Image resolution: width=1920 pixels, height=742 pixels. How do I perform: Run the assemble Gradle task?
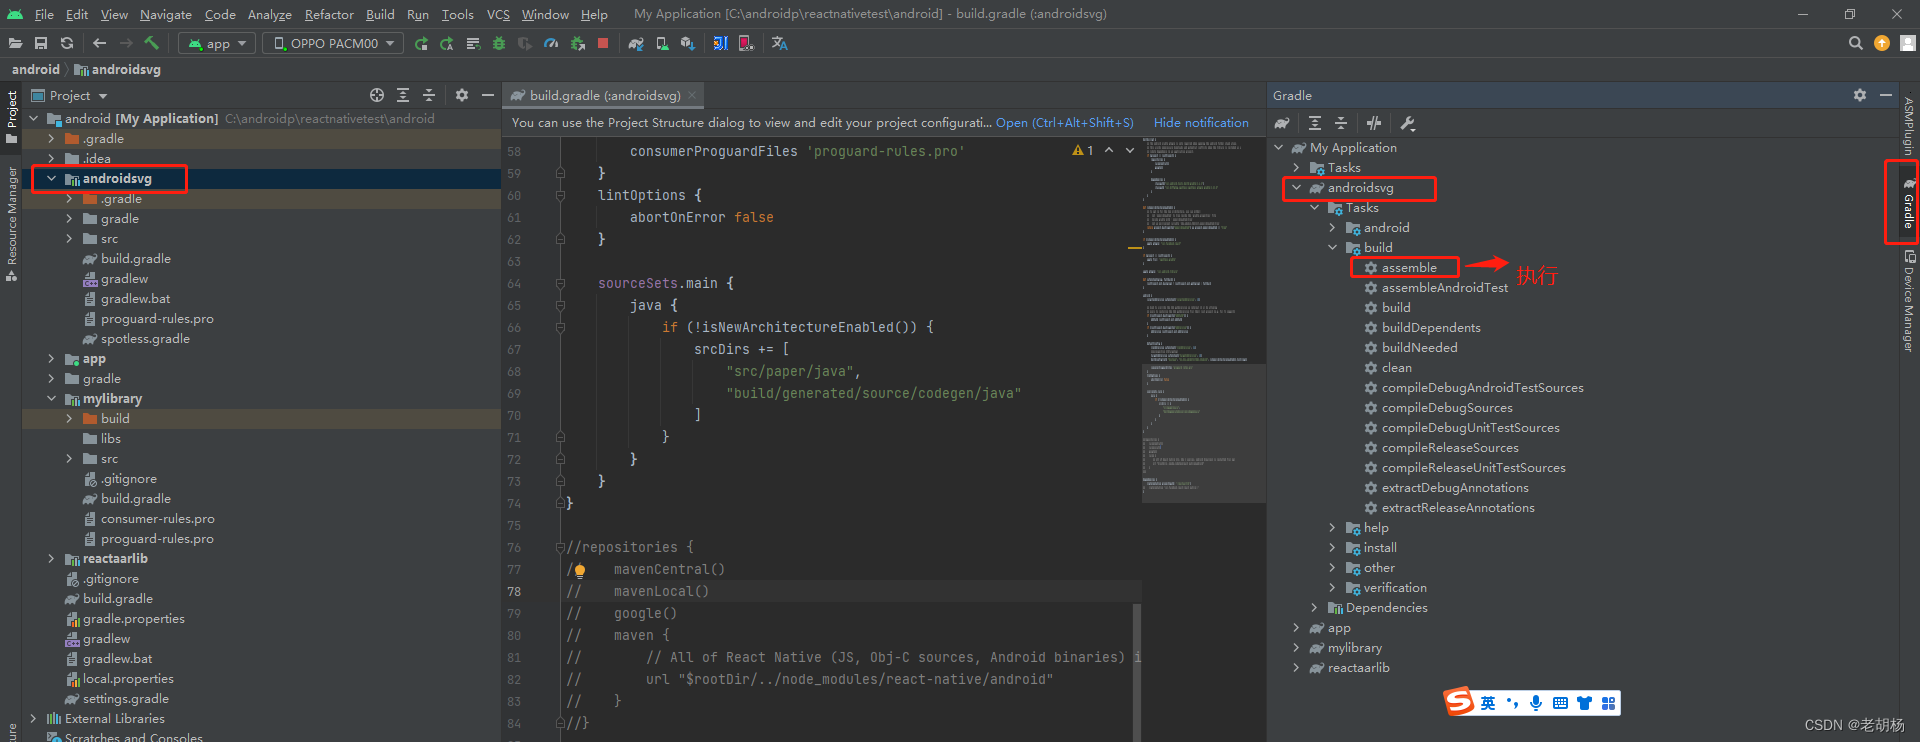1408,268
